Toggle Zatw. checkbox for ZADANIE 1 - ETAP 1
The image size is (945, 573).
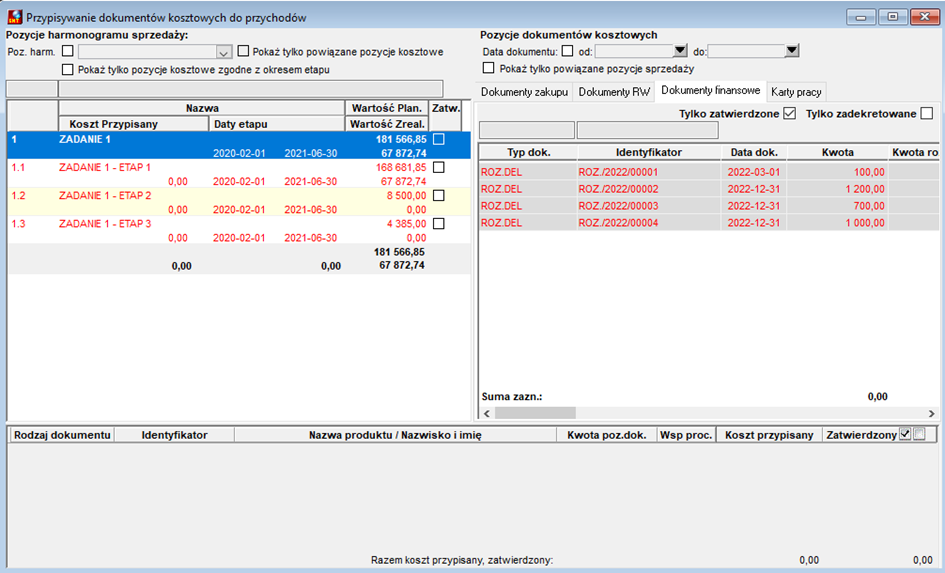[439, 168]
